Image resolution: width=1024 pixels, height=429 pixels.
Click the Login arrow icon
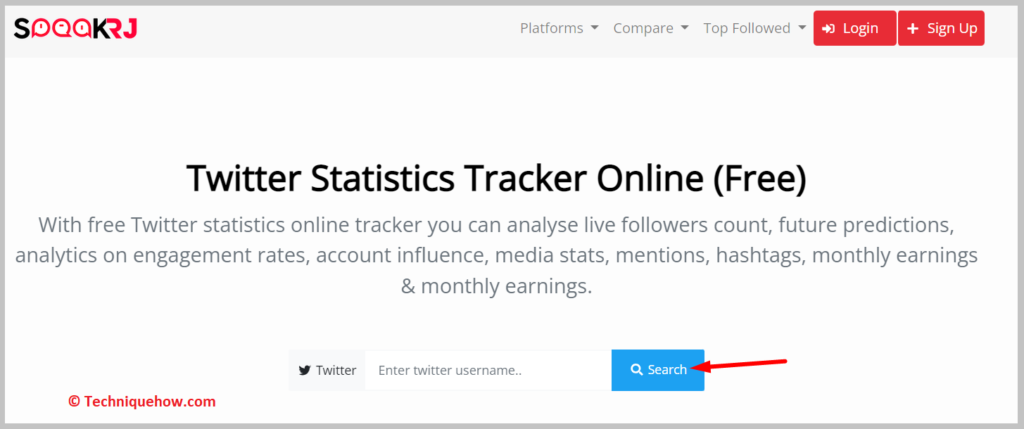pyautogui.click(x=828, y=29)
